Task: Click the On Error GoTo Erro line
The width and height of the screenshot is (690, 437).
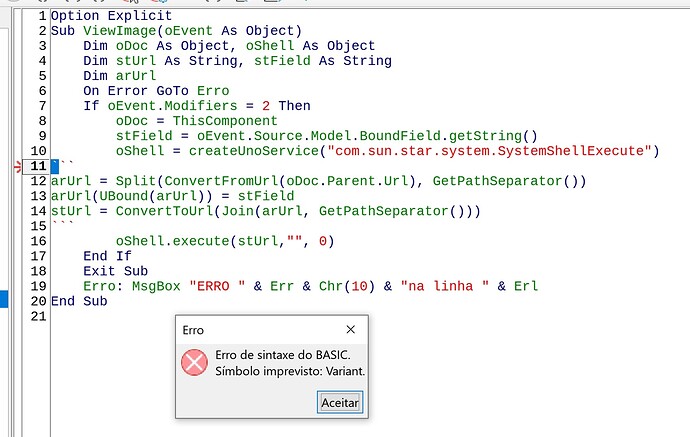Action: click(156, 91)
